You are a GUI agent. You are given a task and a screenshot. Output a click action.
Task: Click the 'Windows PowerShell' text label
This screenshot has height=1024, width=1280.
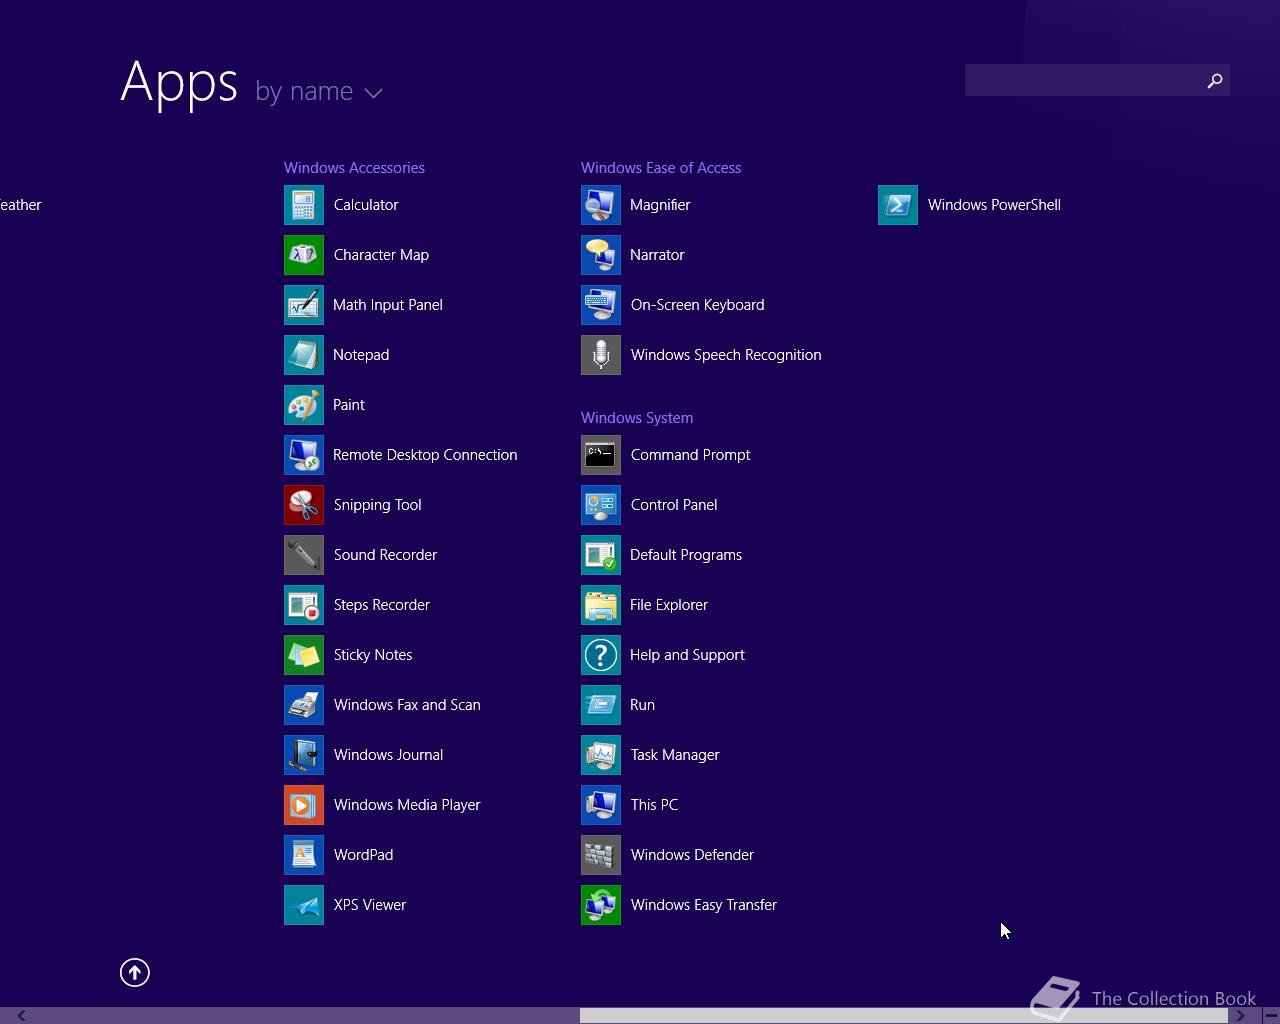click(x=994, y=205)
